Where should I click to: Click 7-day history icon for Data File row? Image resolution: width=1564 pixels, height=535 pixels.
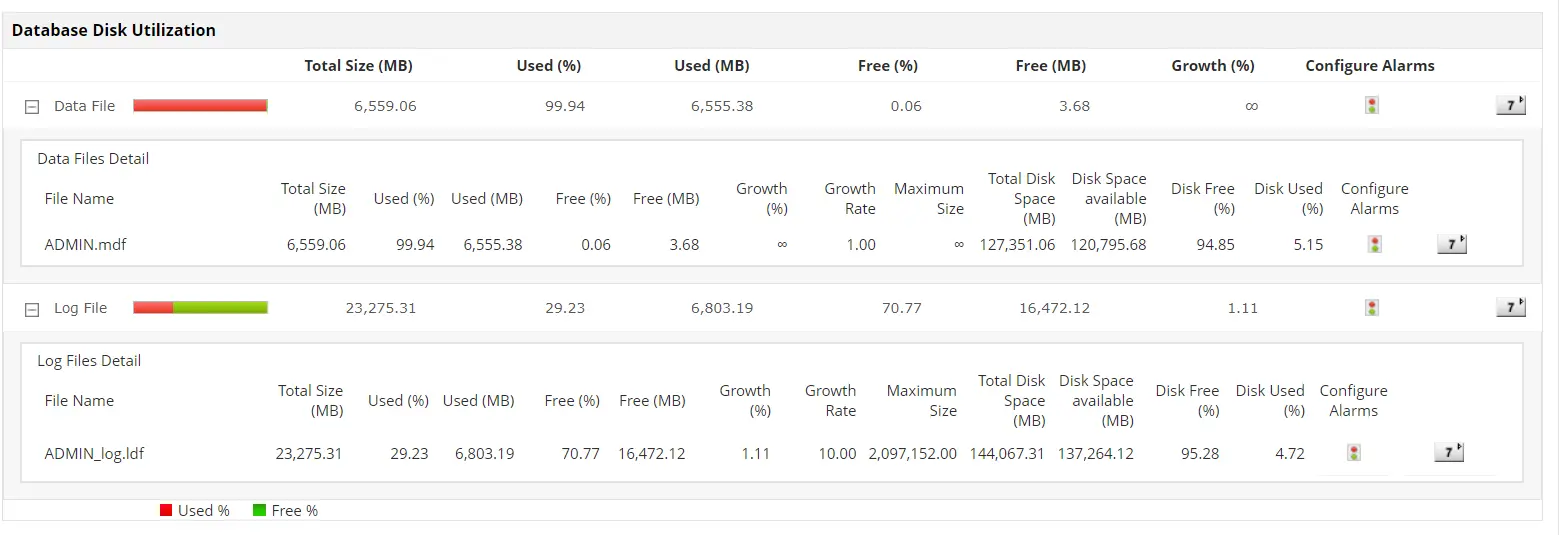tap(1510, 105)
